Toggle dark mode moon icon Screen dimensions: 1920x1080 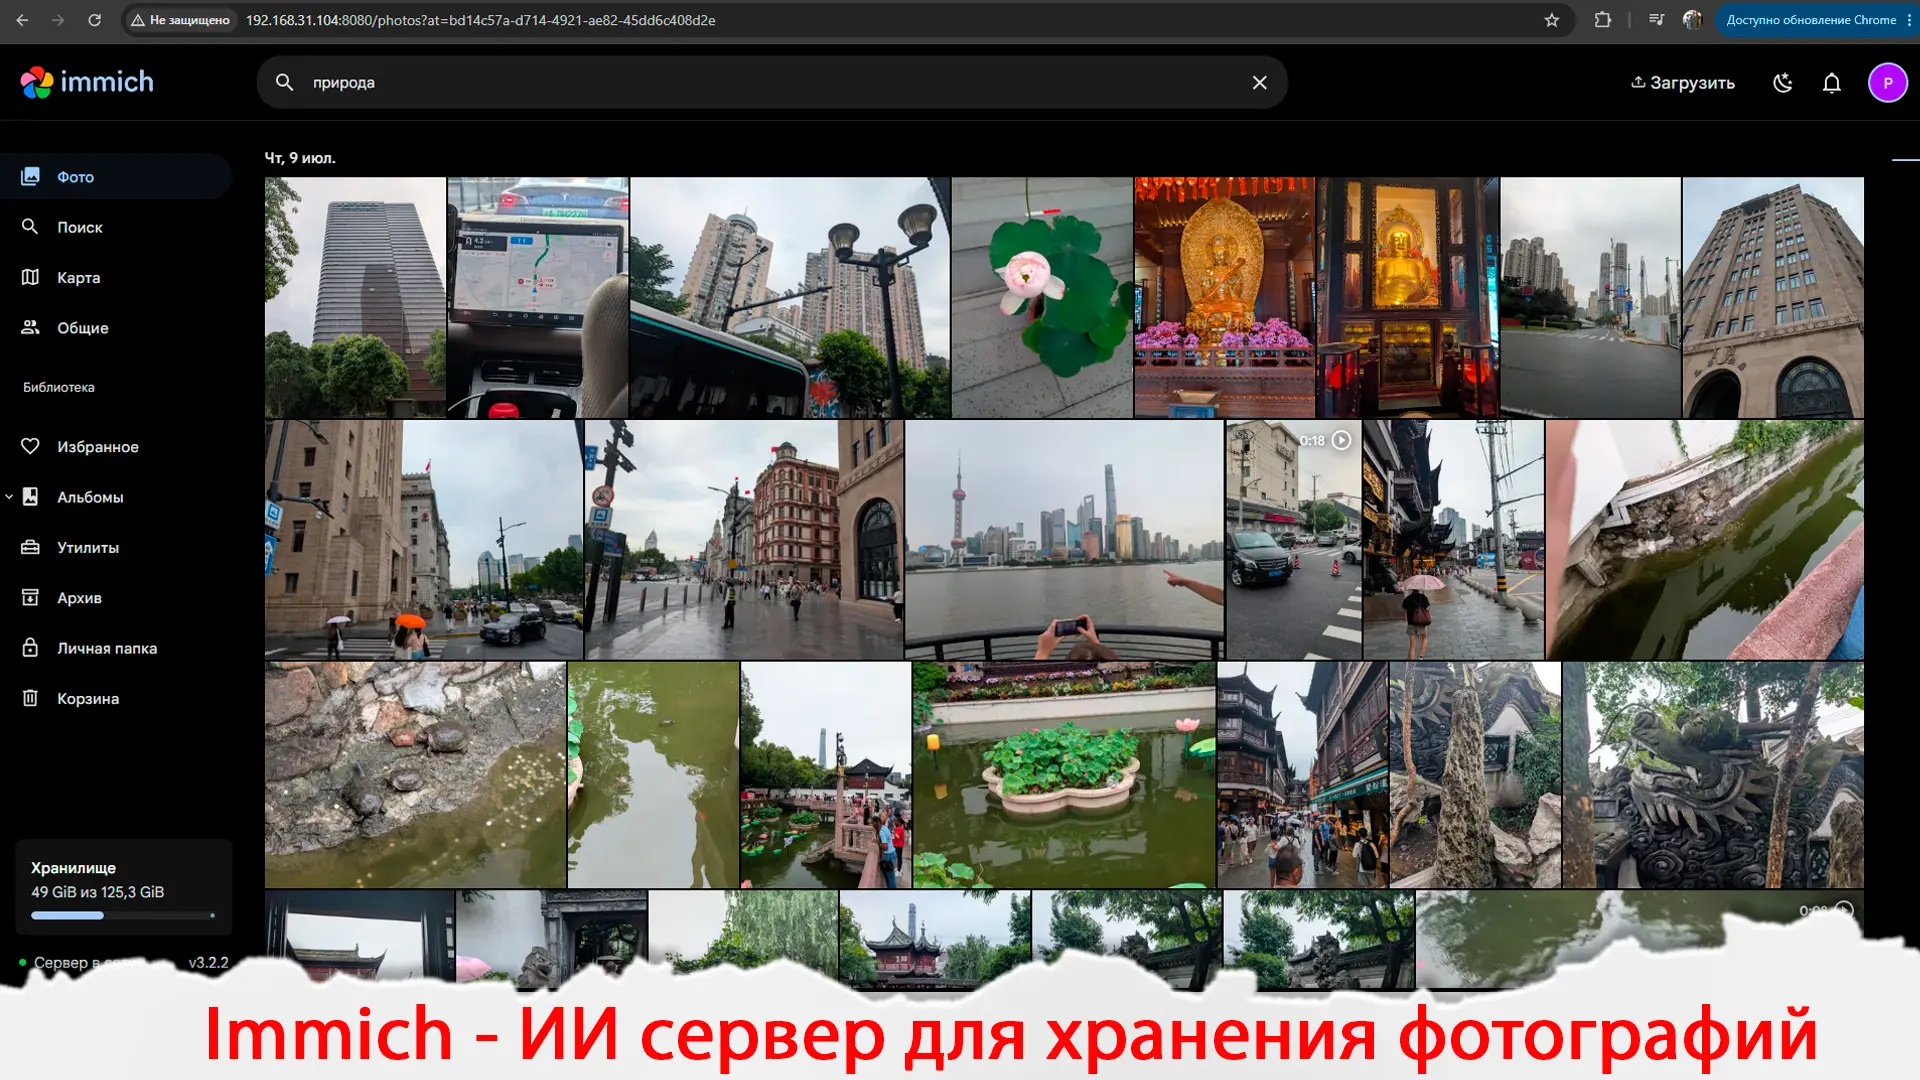[x=1782, y=83]
